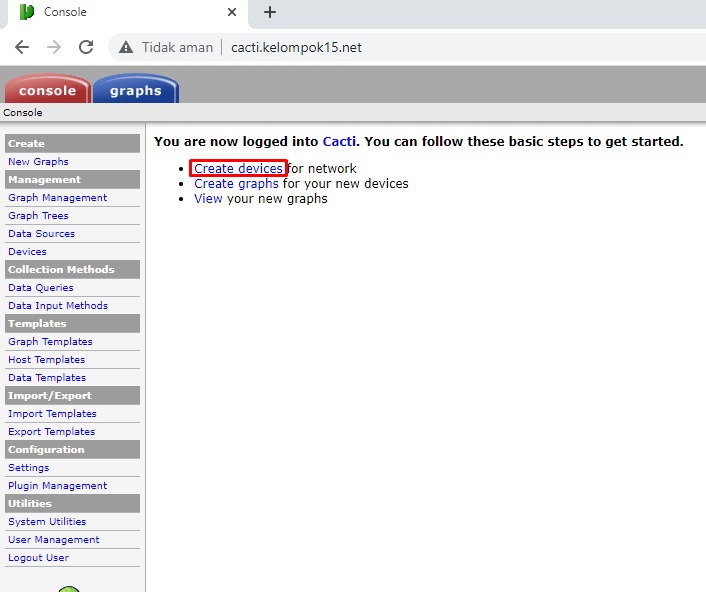
Task: Open Graph Trees
Action: coord(38,216)
